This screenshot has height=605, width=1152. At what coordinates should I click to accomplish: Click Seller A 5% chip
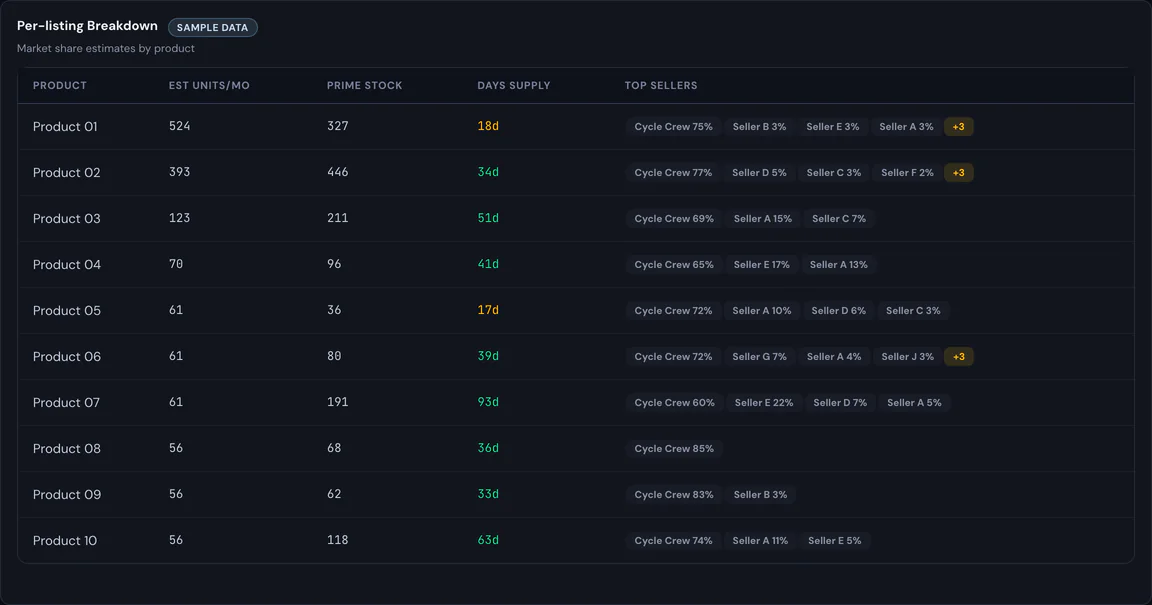[914, 402]
